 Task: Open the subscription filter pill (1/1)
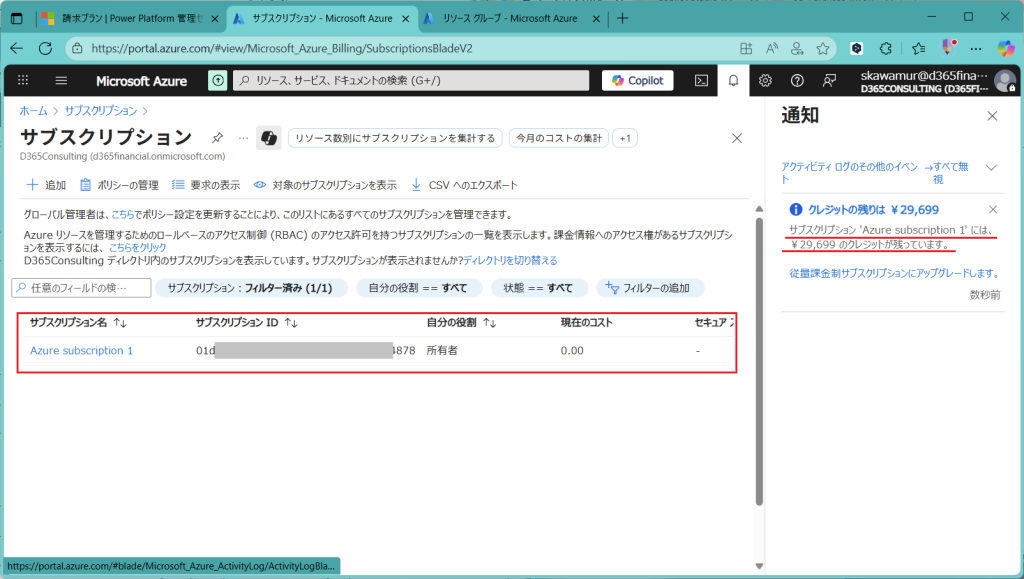(x=250, y=288)
